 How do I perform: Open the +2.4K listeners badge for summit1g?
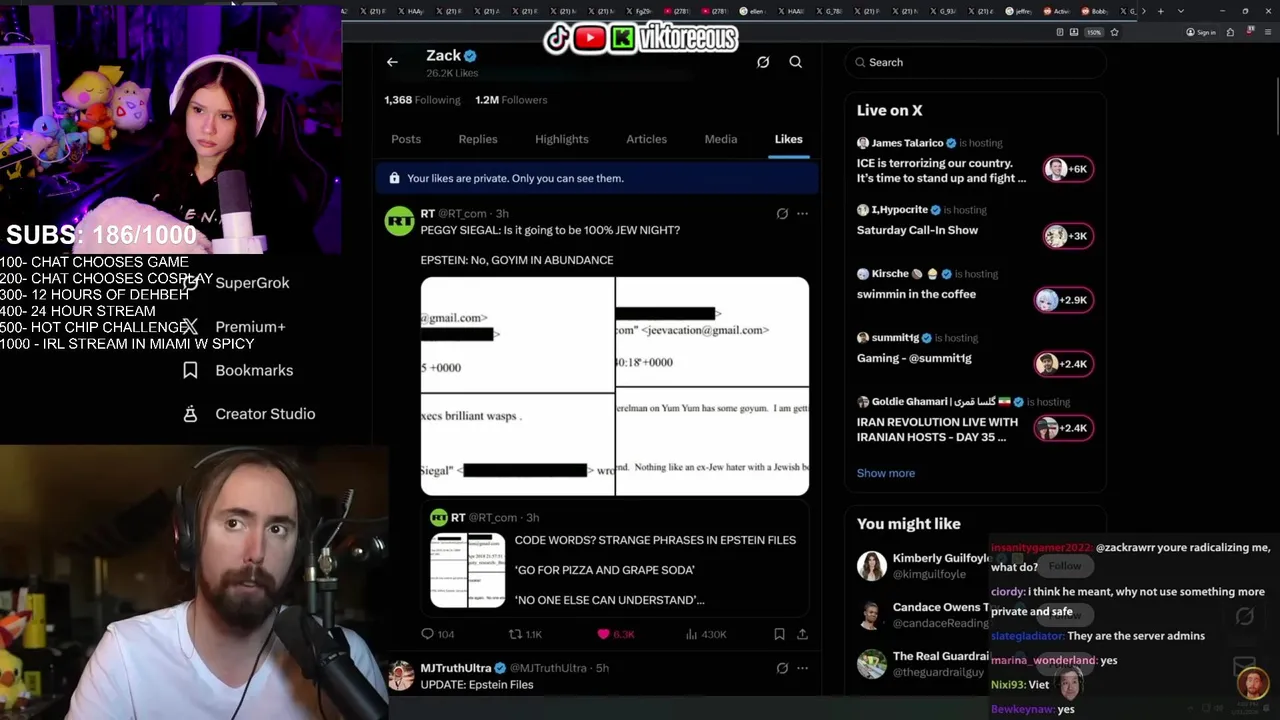[x=1064, y=364]
